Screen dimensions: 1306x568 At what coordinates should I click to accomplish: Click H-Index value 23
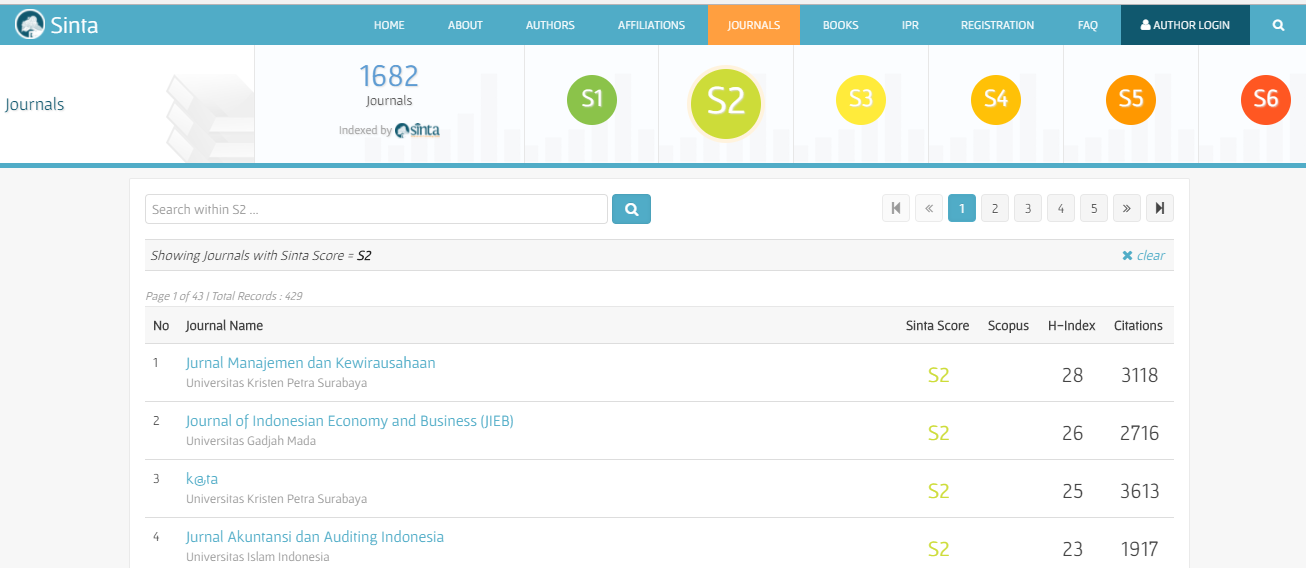[x=1072, y=549]
